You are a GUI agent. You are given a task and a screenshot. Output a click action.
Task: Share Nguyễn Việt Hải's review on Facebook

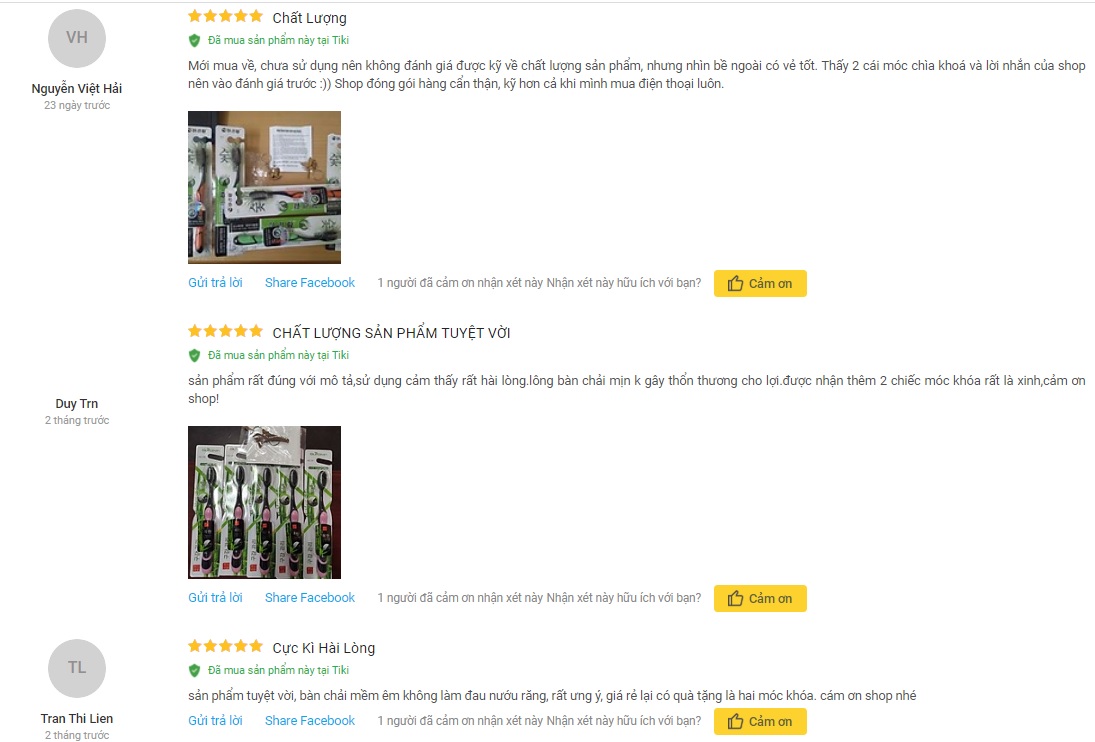310,283
